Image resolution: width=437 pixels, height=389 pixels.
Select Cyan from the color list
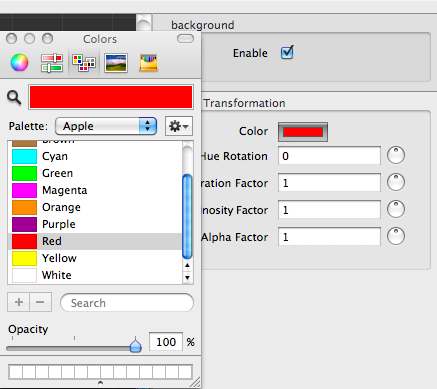pos(95,156)
